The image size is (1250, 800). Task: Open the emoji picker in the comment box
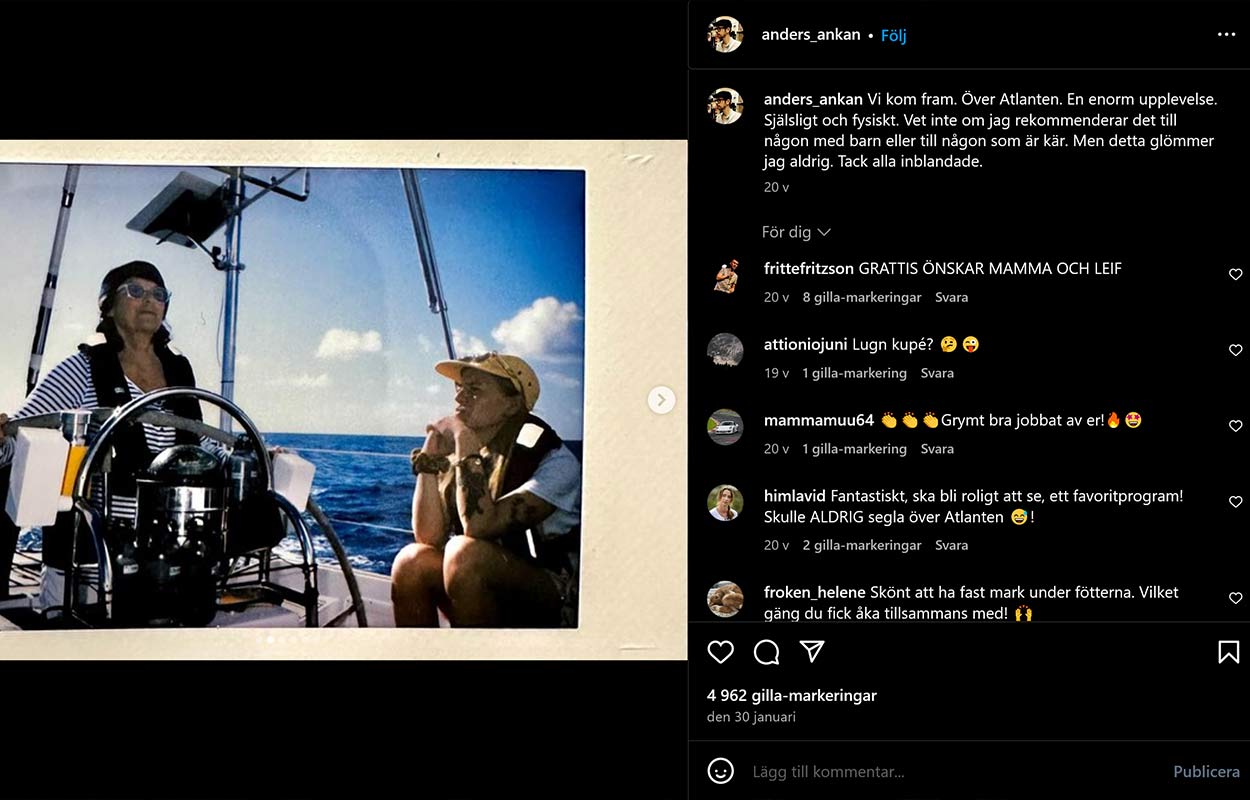(x=720, y=771)
